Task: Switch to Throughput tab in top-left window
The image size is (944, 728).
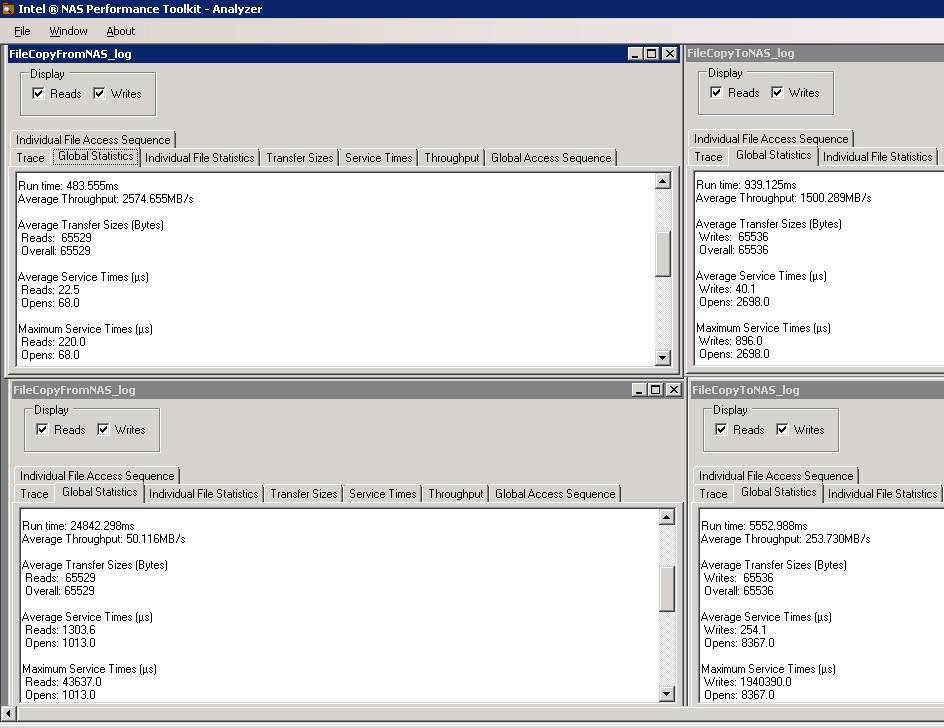Action: coord(451,158)
